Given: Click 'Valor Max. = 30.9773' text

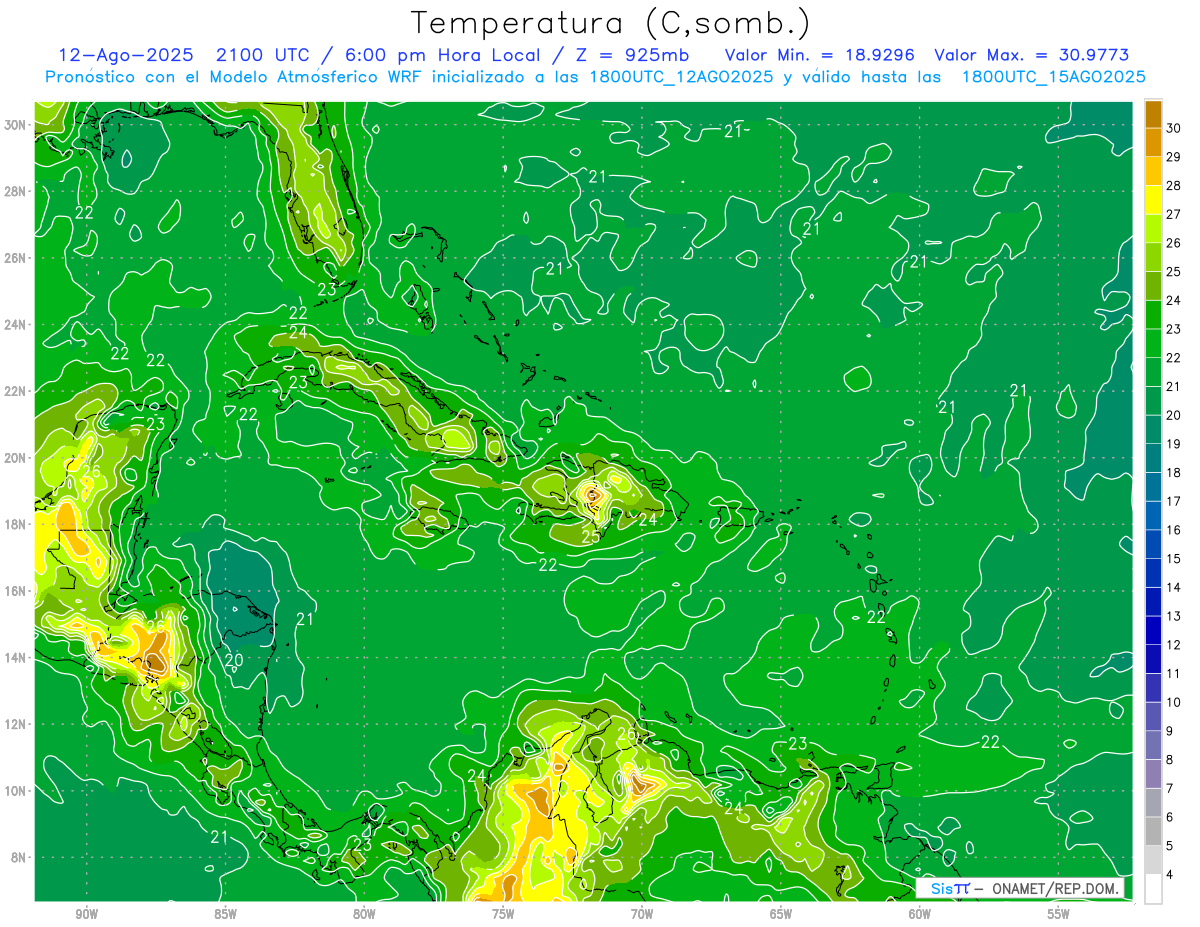Looking at the screenshot, I should 1032,55.
